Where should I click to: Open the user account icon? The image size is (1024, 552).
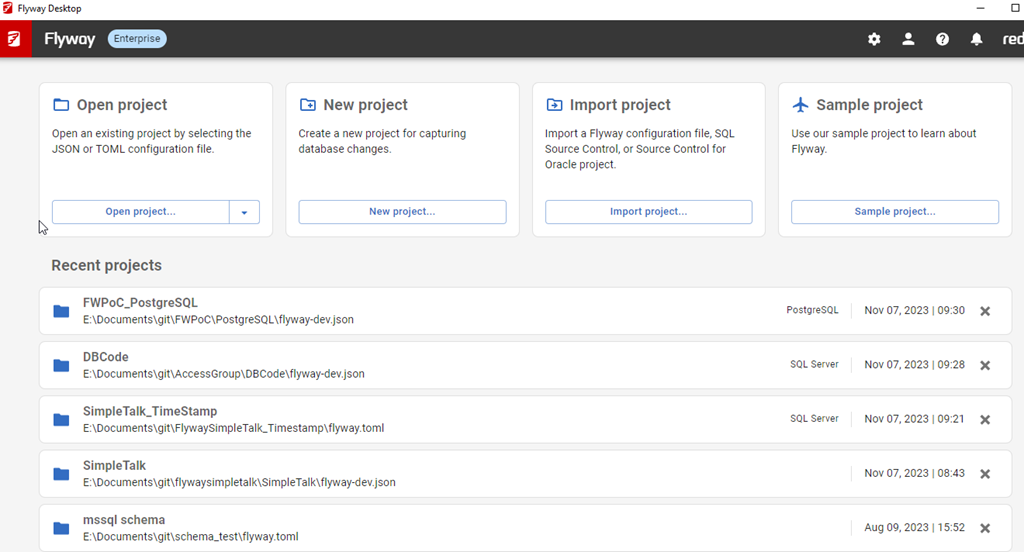(x=908, y=39)
